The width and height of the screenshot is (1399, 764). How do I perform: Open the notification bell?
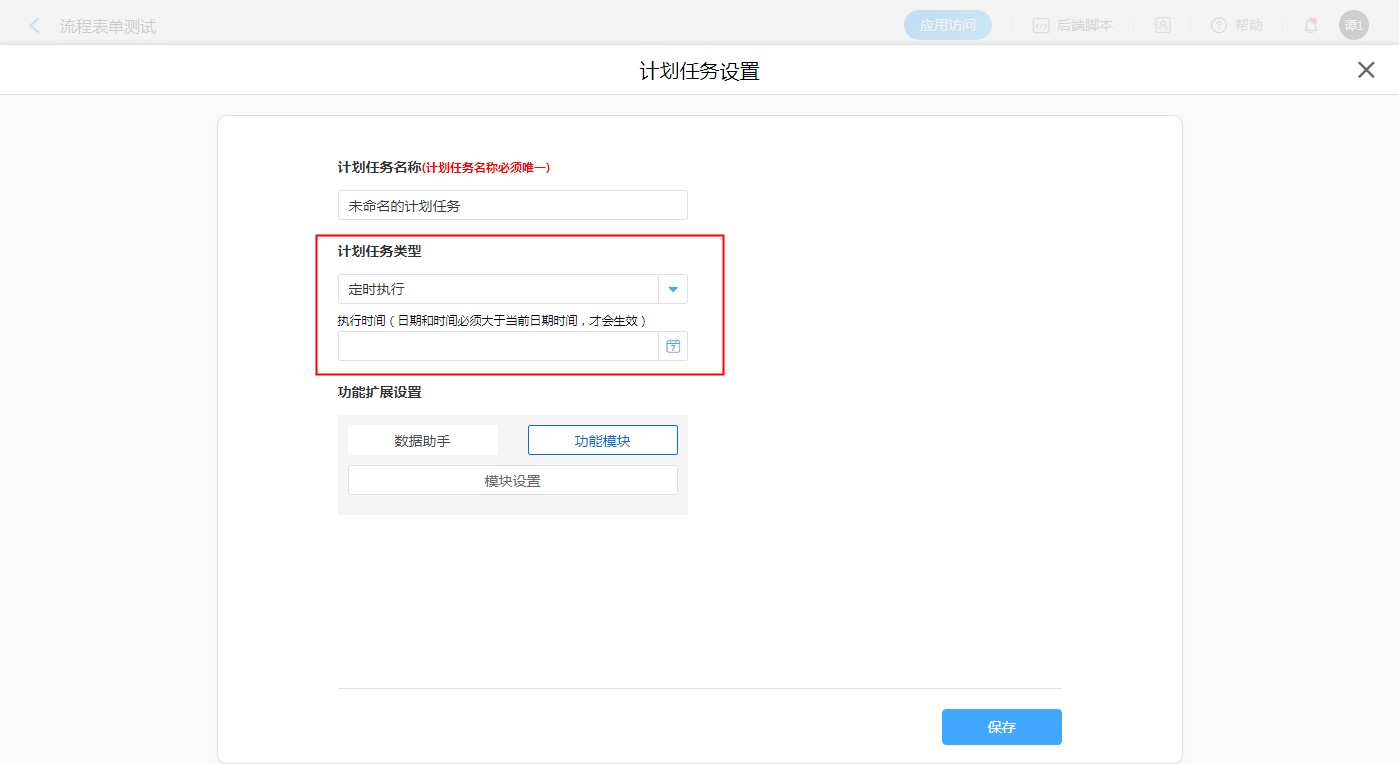[x=1310, y=26]
